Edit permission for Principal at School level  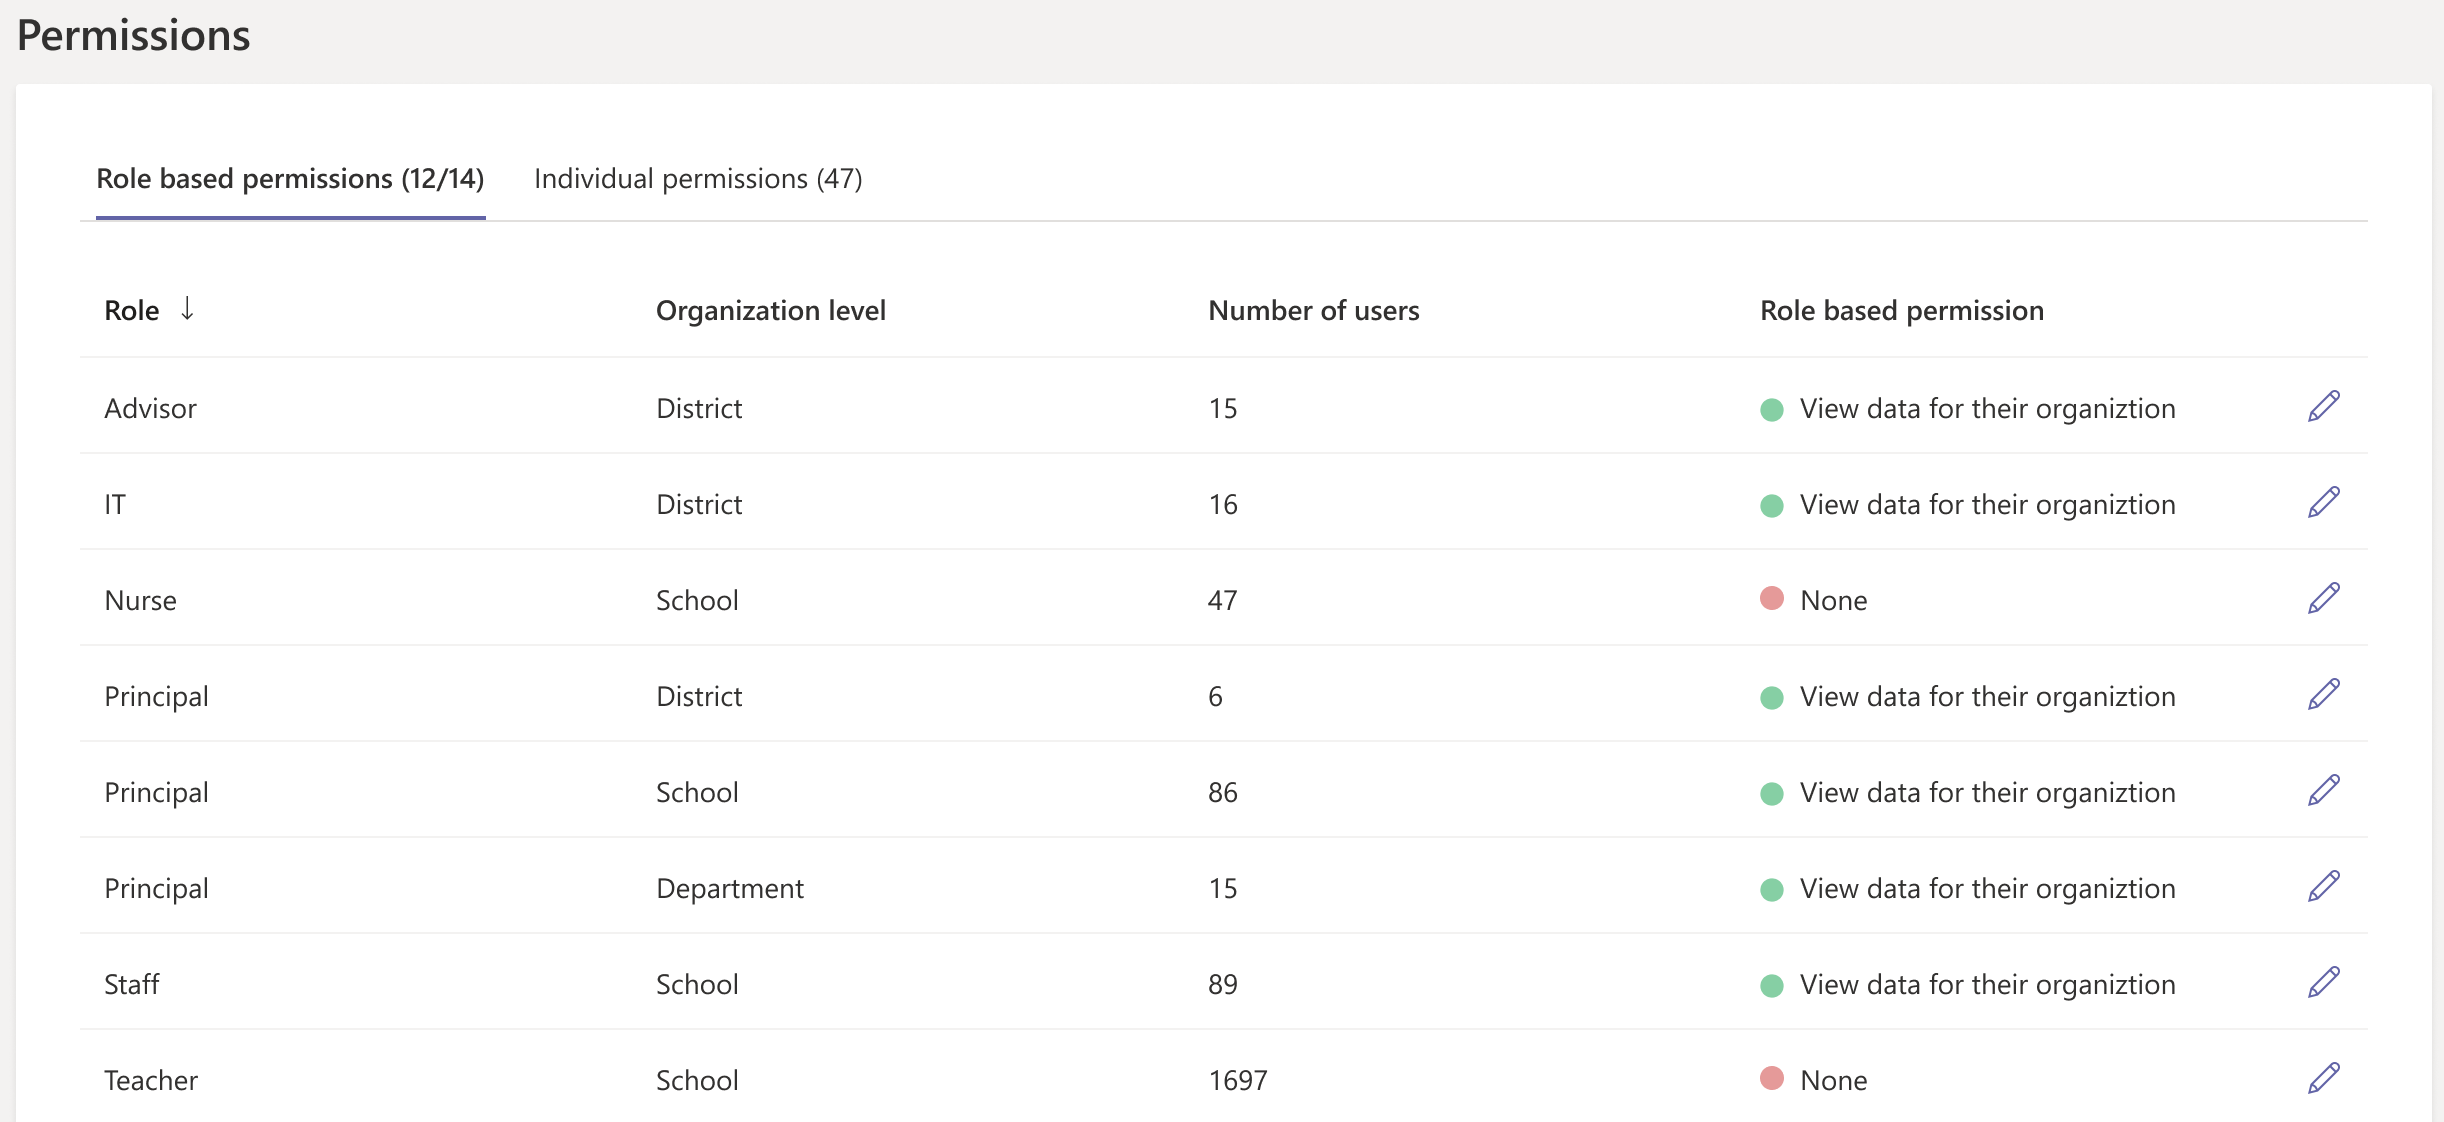[2324, 791]
